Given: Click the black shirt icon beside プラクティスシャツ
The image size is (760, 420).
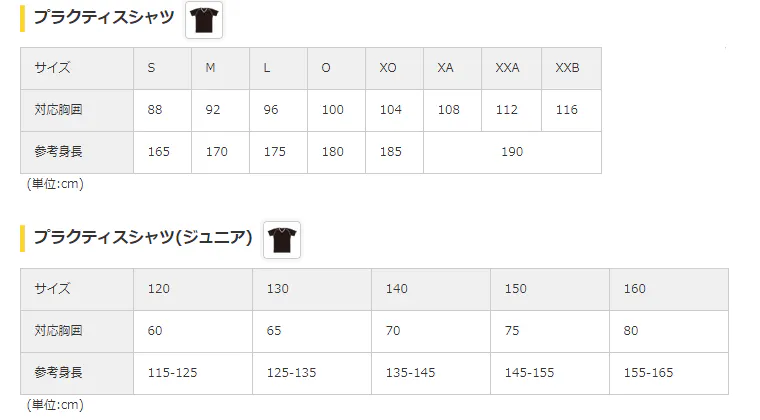Looking at the screenshot, I should click(x=204, y=19).
